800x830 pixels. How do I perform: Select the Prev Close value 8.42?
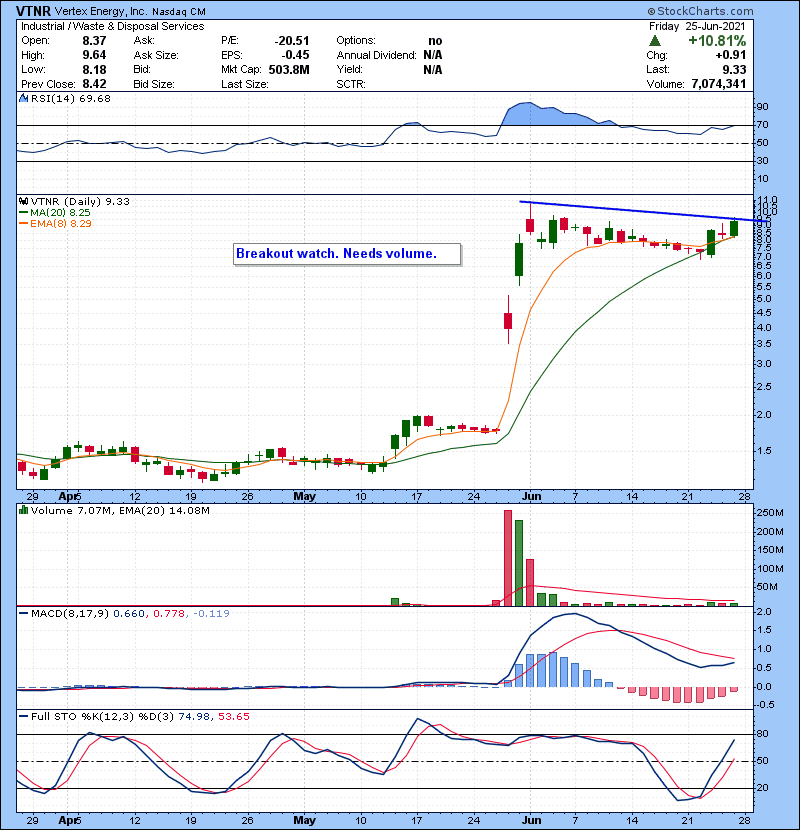click(94, 84)
